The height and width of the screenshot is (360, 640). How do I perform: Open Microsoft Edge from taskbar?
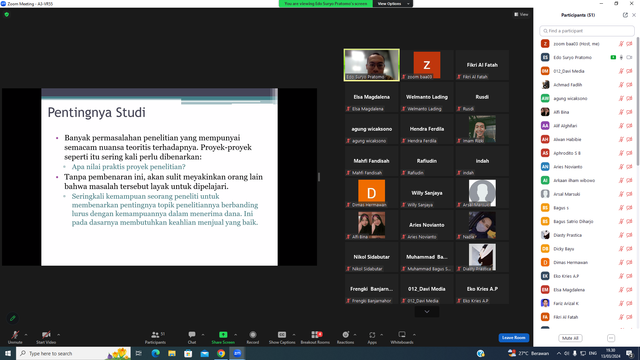click(156, 353)
